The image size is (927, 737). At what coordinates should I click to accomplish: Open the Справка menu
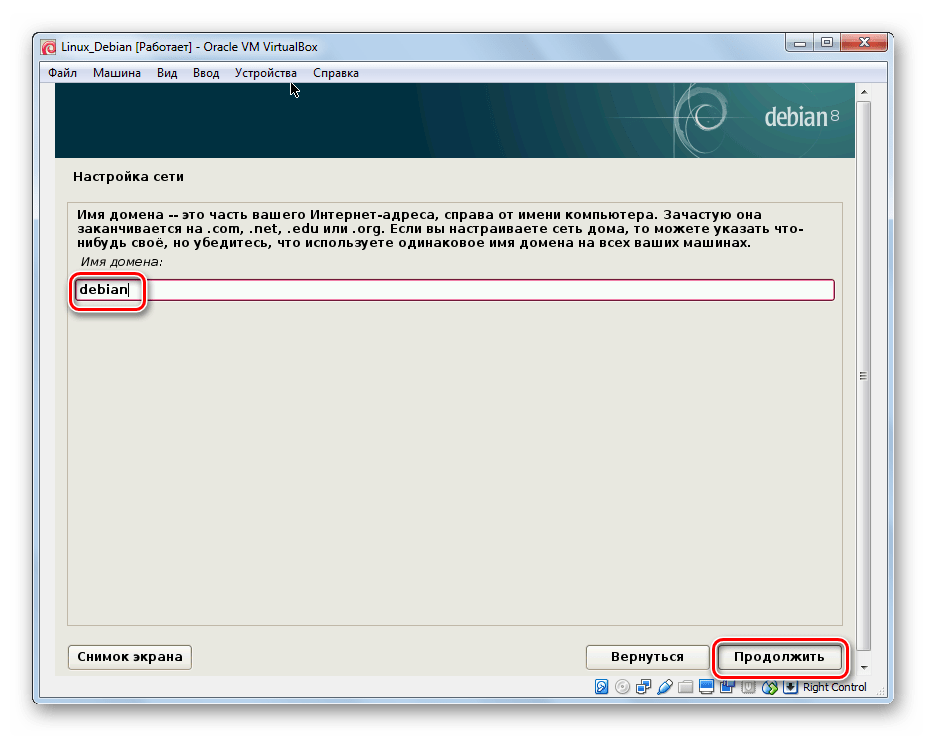pyautogui.click(x=336, y=73)
